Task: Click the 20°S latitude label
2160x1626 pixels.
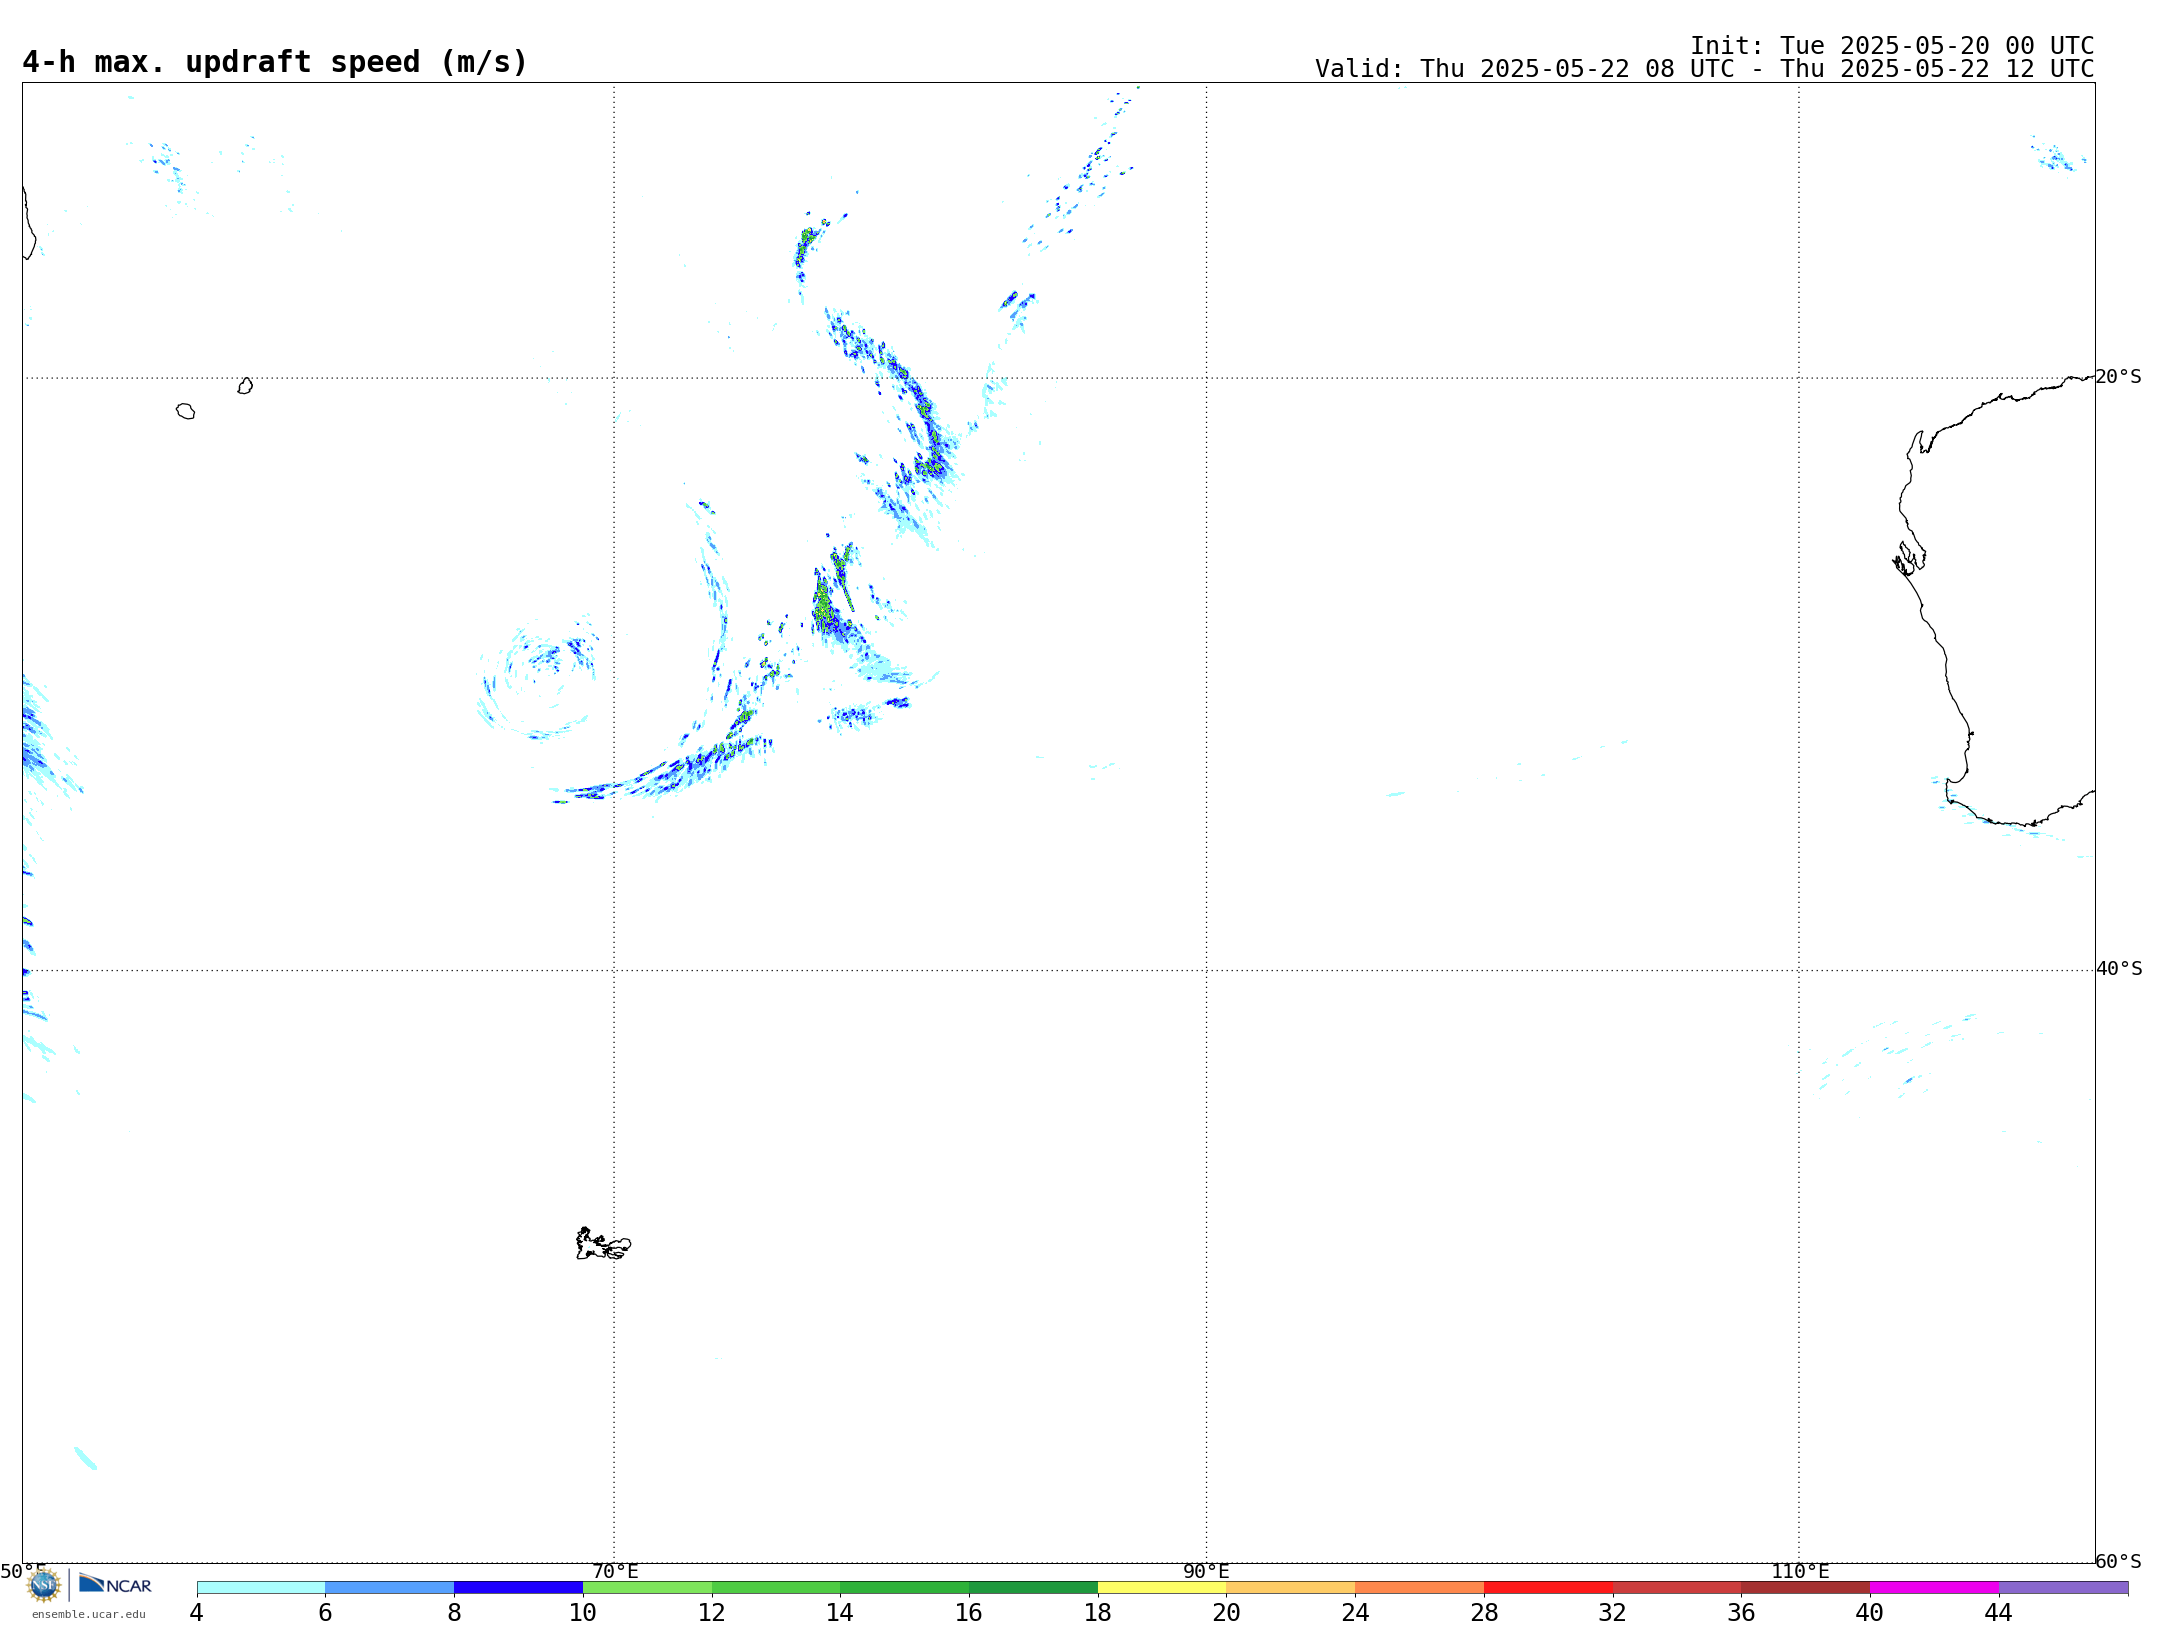Action: 2118,377
